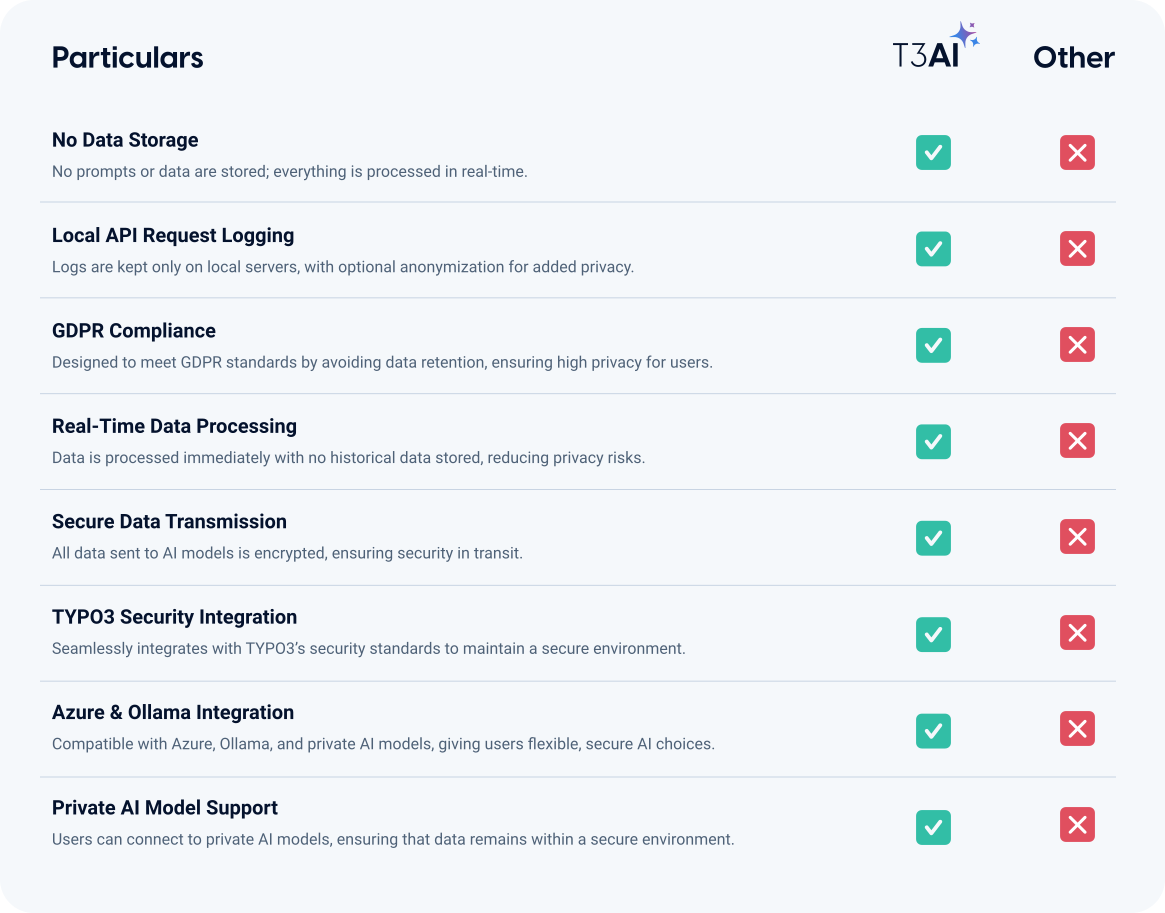Image resolution: width=1165 pixels, height=913 pixels.
Task: Click the Private AI Model Support description text
Action: point(393,840)
